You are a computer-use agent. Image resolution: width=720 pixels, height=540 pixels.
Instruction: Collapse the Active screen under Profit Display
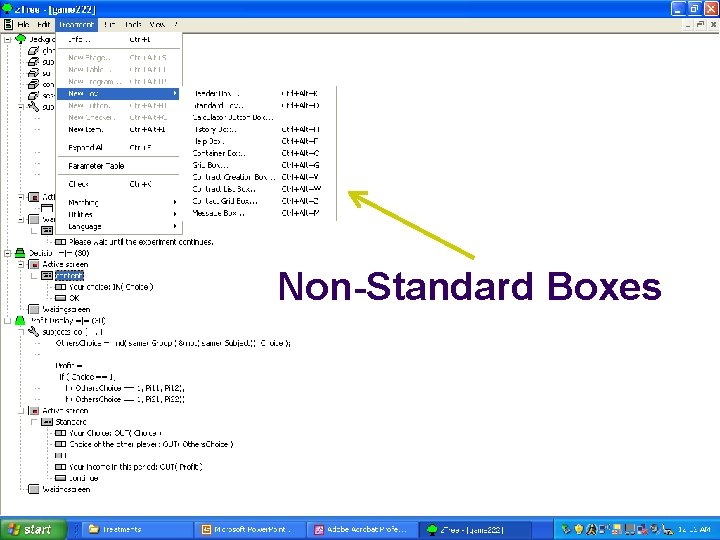(21, 411)
